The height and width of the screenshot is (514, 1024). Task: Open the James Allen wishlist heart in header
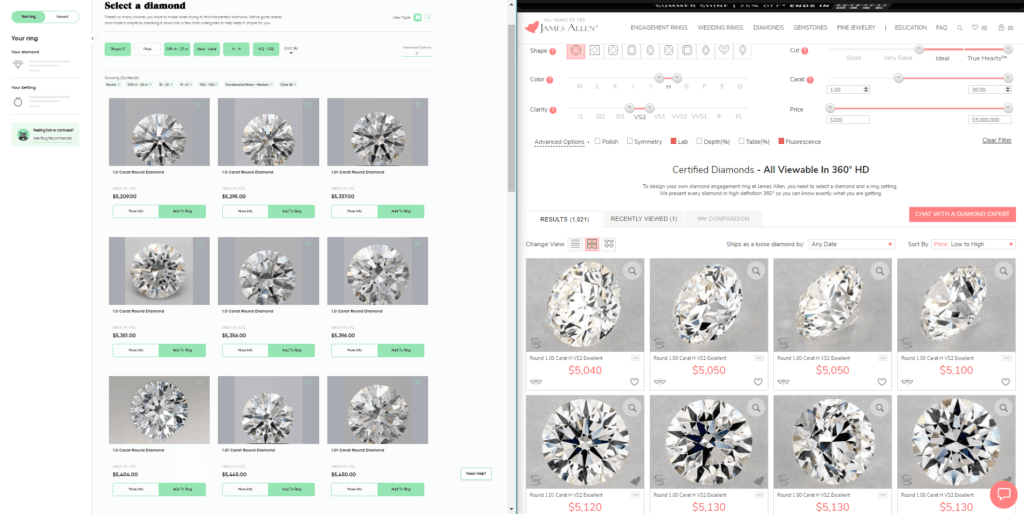coord(975,28)
